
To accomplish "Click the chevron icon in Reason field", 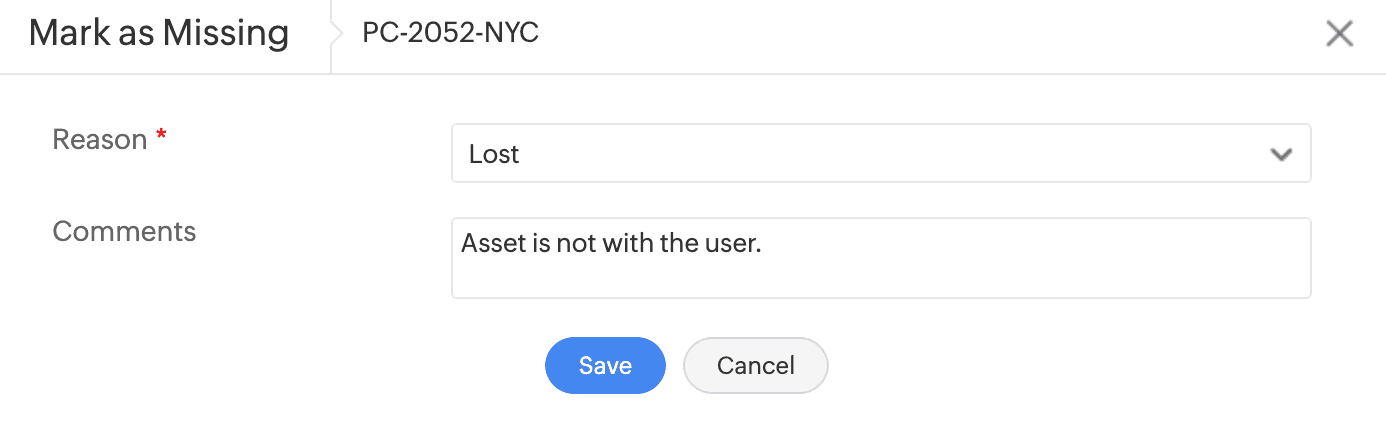I will [x=1280, y=154].
